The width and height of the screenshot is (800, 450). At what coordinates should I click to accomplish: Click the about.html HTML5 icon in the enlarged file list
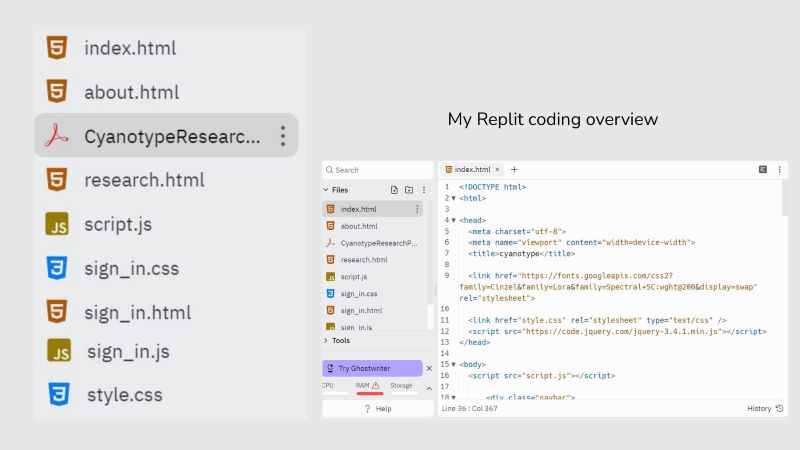(x=57, y=91)
